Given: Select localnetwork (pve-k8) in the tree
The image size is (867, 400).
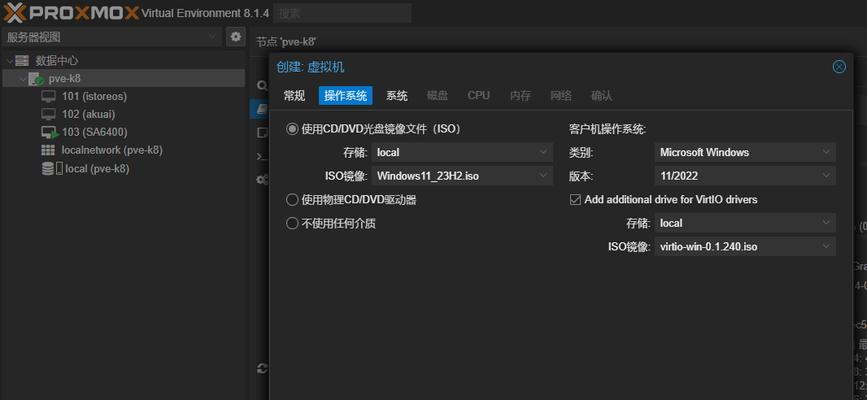Looking at the screenshot, I should coord(112,150).
